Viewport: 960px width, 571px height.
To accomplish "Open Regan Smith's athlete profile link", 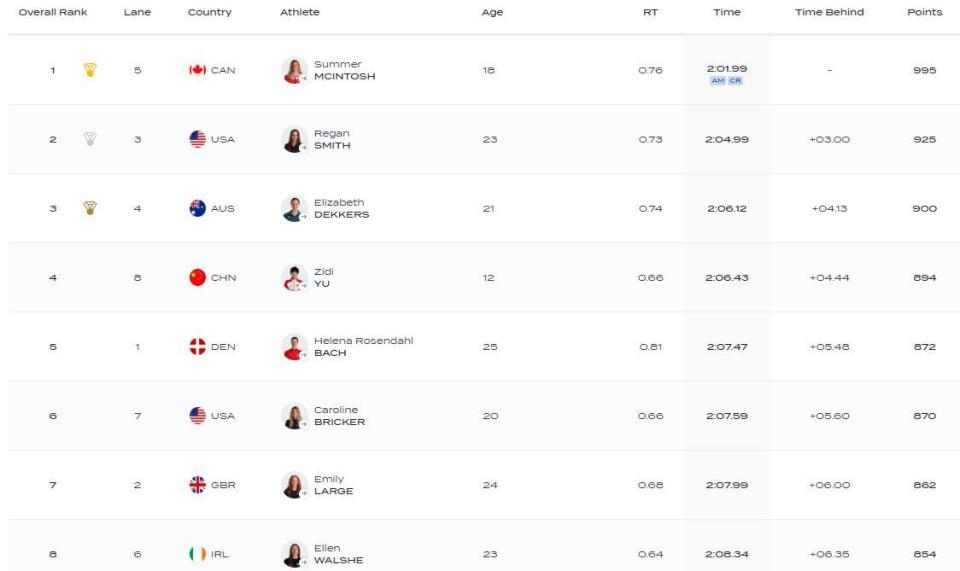I will 332,140.
